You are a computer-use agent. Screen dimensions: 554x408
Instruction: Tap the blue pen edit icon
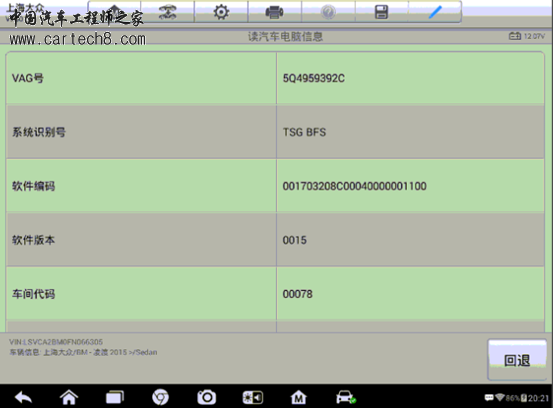click(435, 12)
